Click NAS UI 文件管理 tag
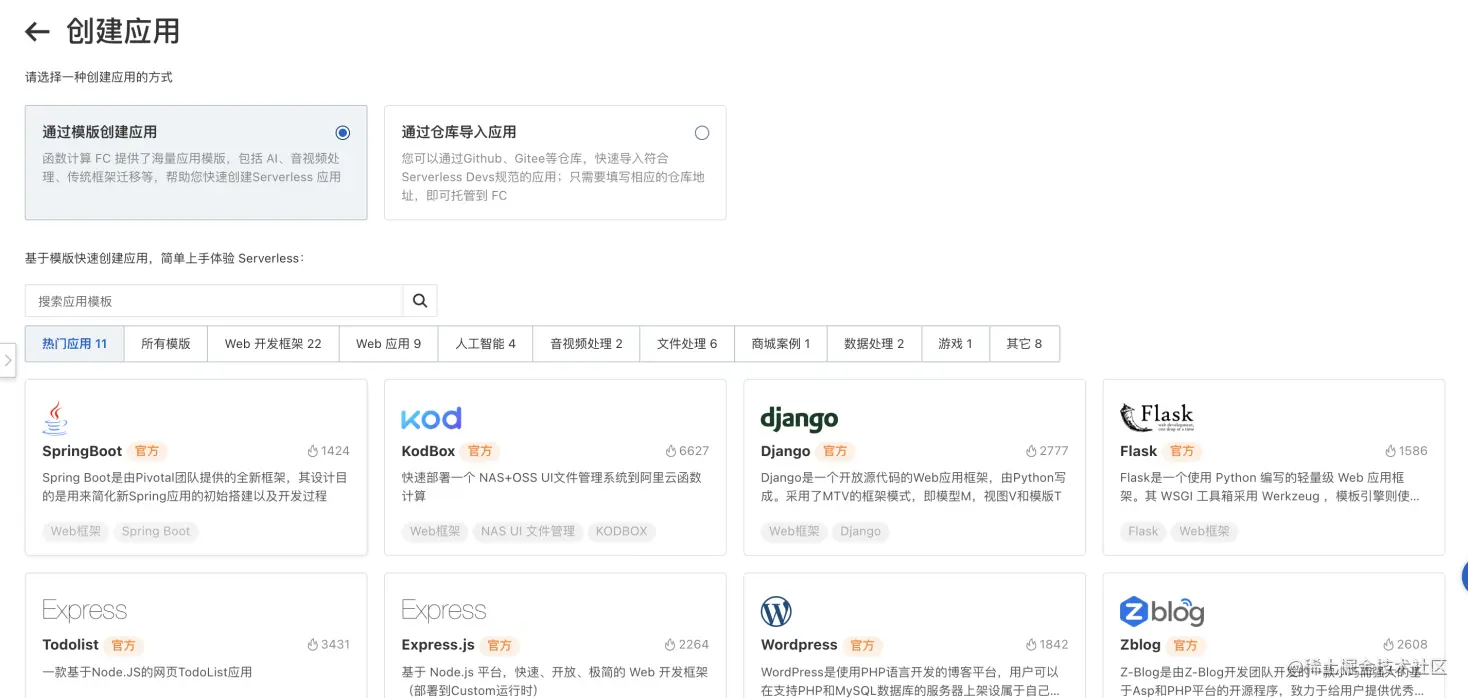Screen dimensions: 1468x698 coord(528,531)
